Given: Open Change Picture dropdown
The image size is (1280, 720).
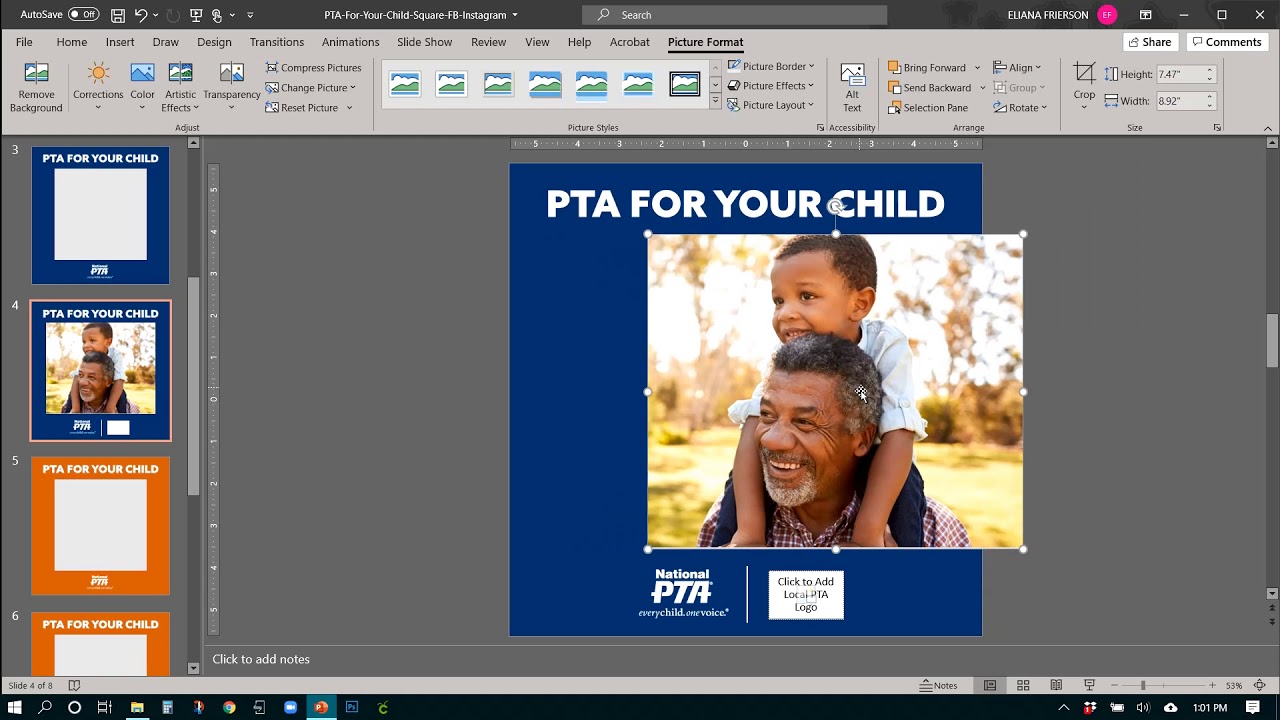Looking at the screenshot, I should tap(310, 87).
